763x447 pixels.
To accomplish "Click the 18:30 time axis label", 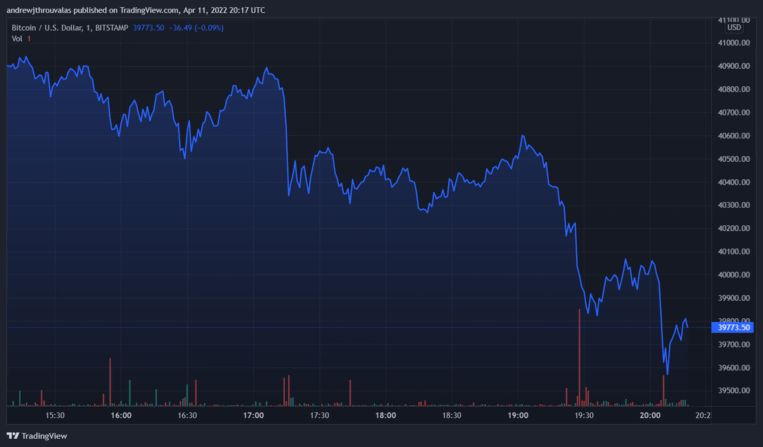I will pyautogui.click(x=452, y=414).
